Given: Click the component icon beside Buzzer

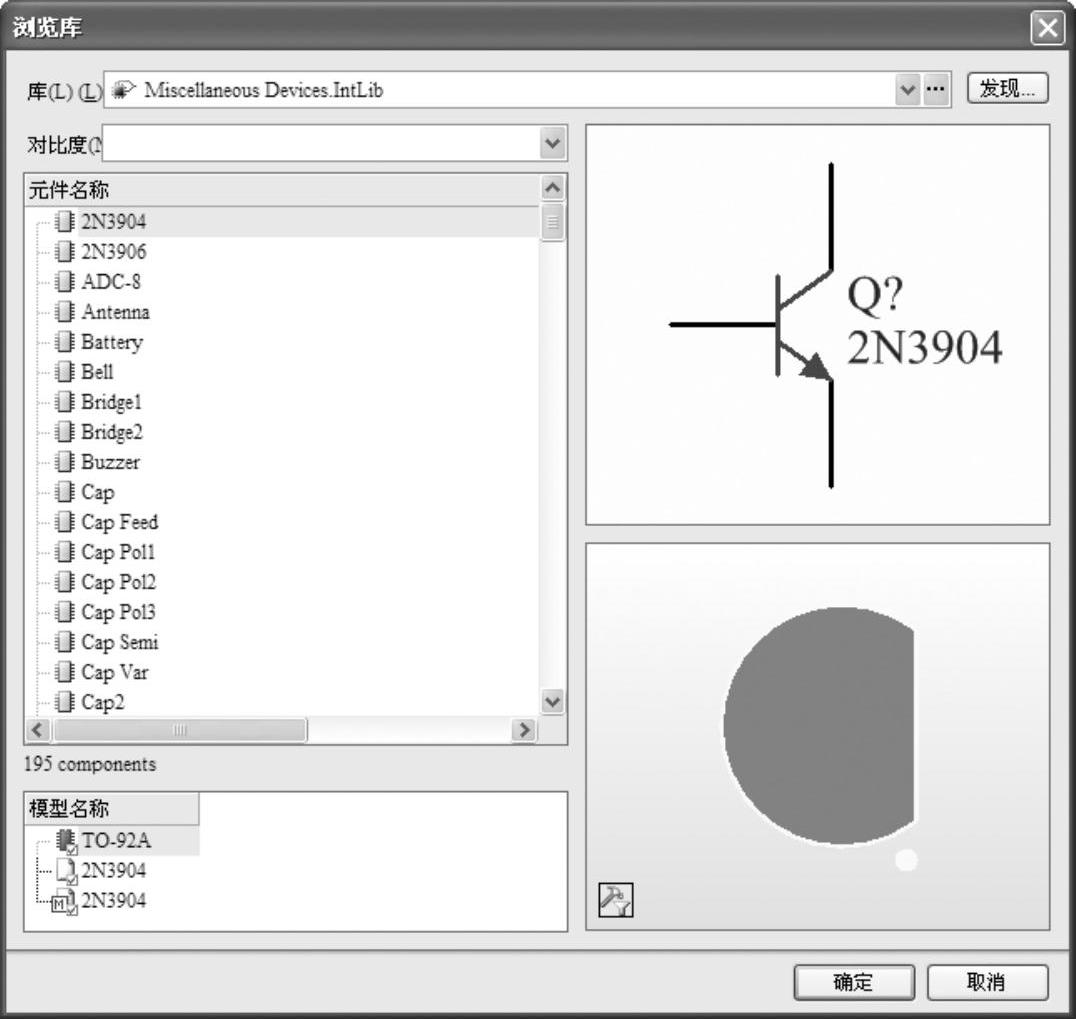Looking at the screenshot, I should pyautogui.click(x=65, y=462).
